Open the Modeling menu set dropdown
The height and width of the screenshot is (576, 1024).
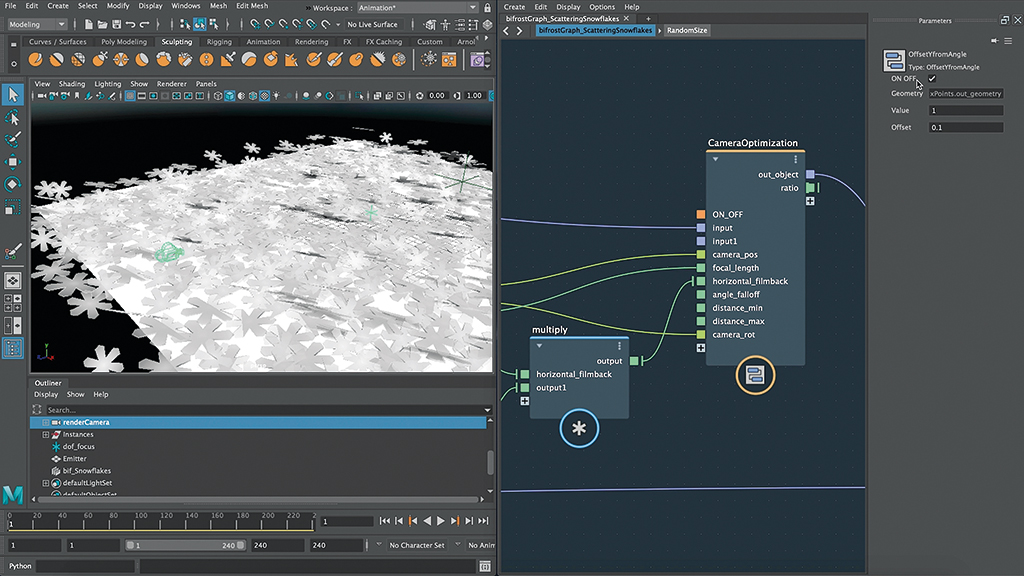click(37, 24)
